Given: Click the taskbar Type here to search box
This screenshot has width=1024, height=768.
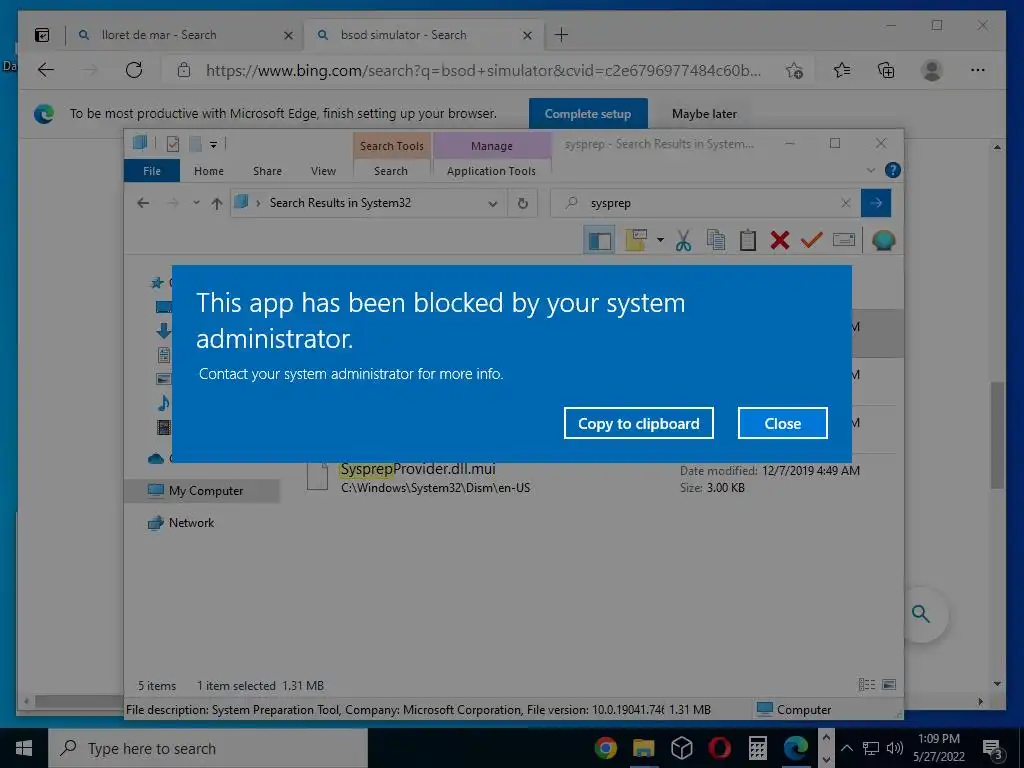Looking at the screenshot, I should pyautogui.click(x=208, y=748).
